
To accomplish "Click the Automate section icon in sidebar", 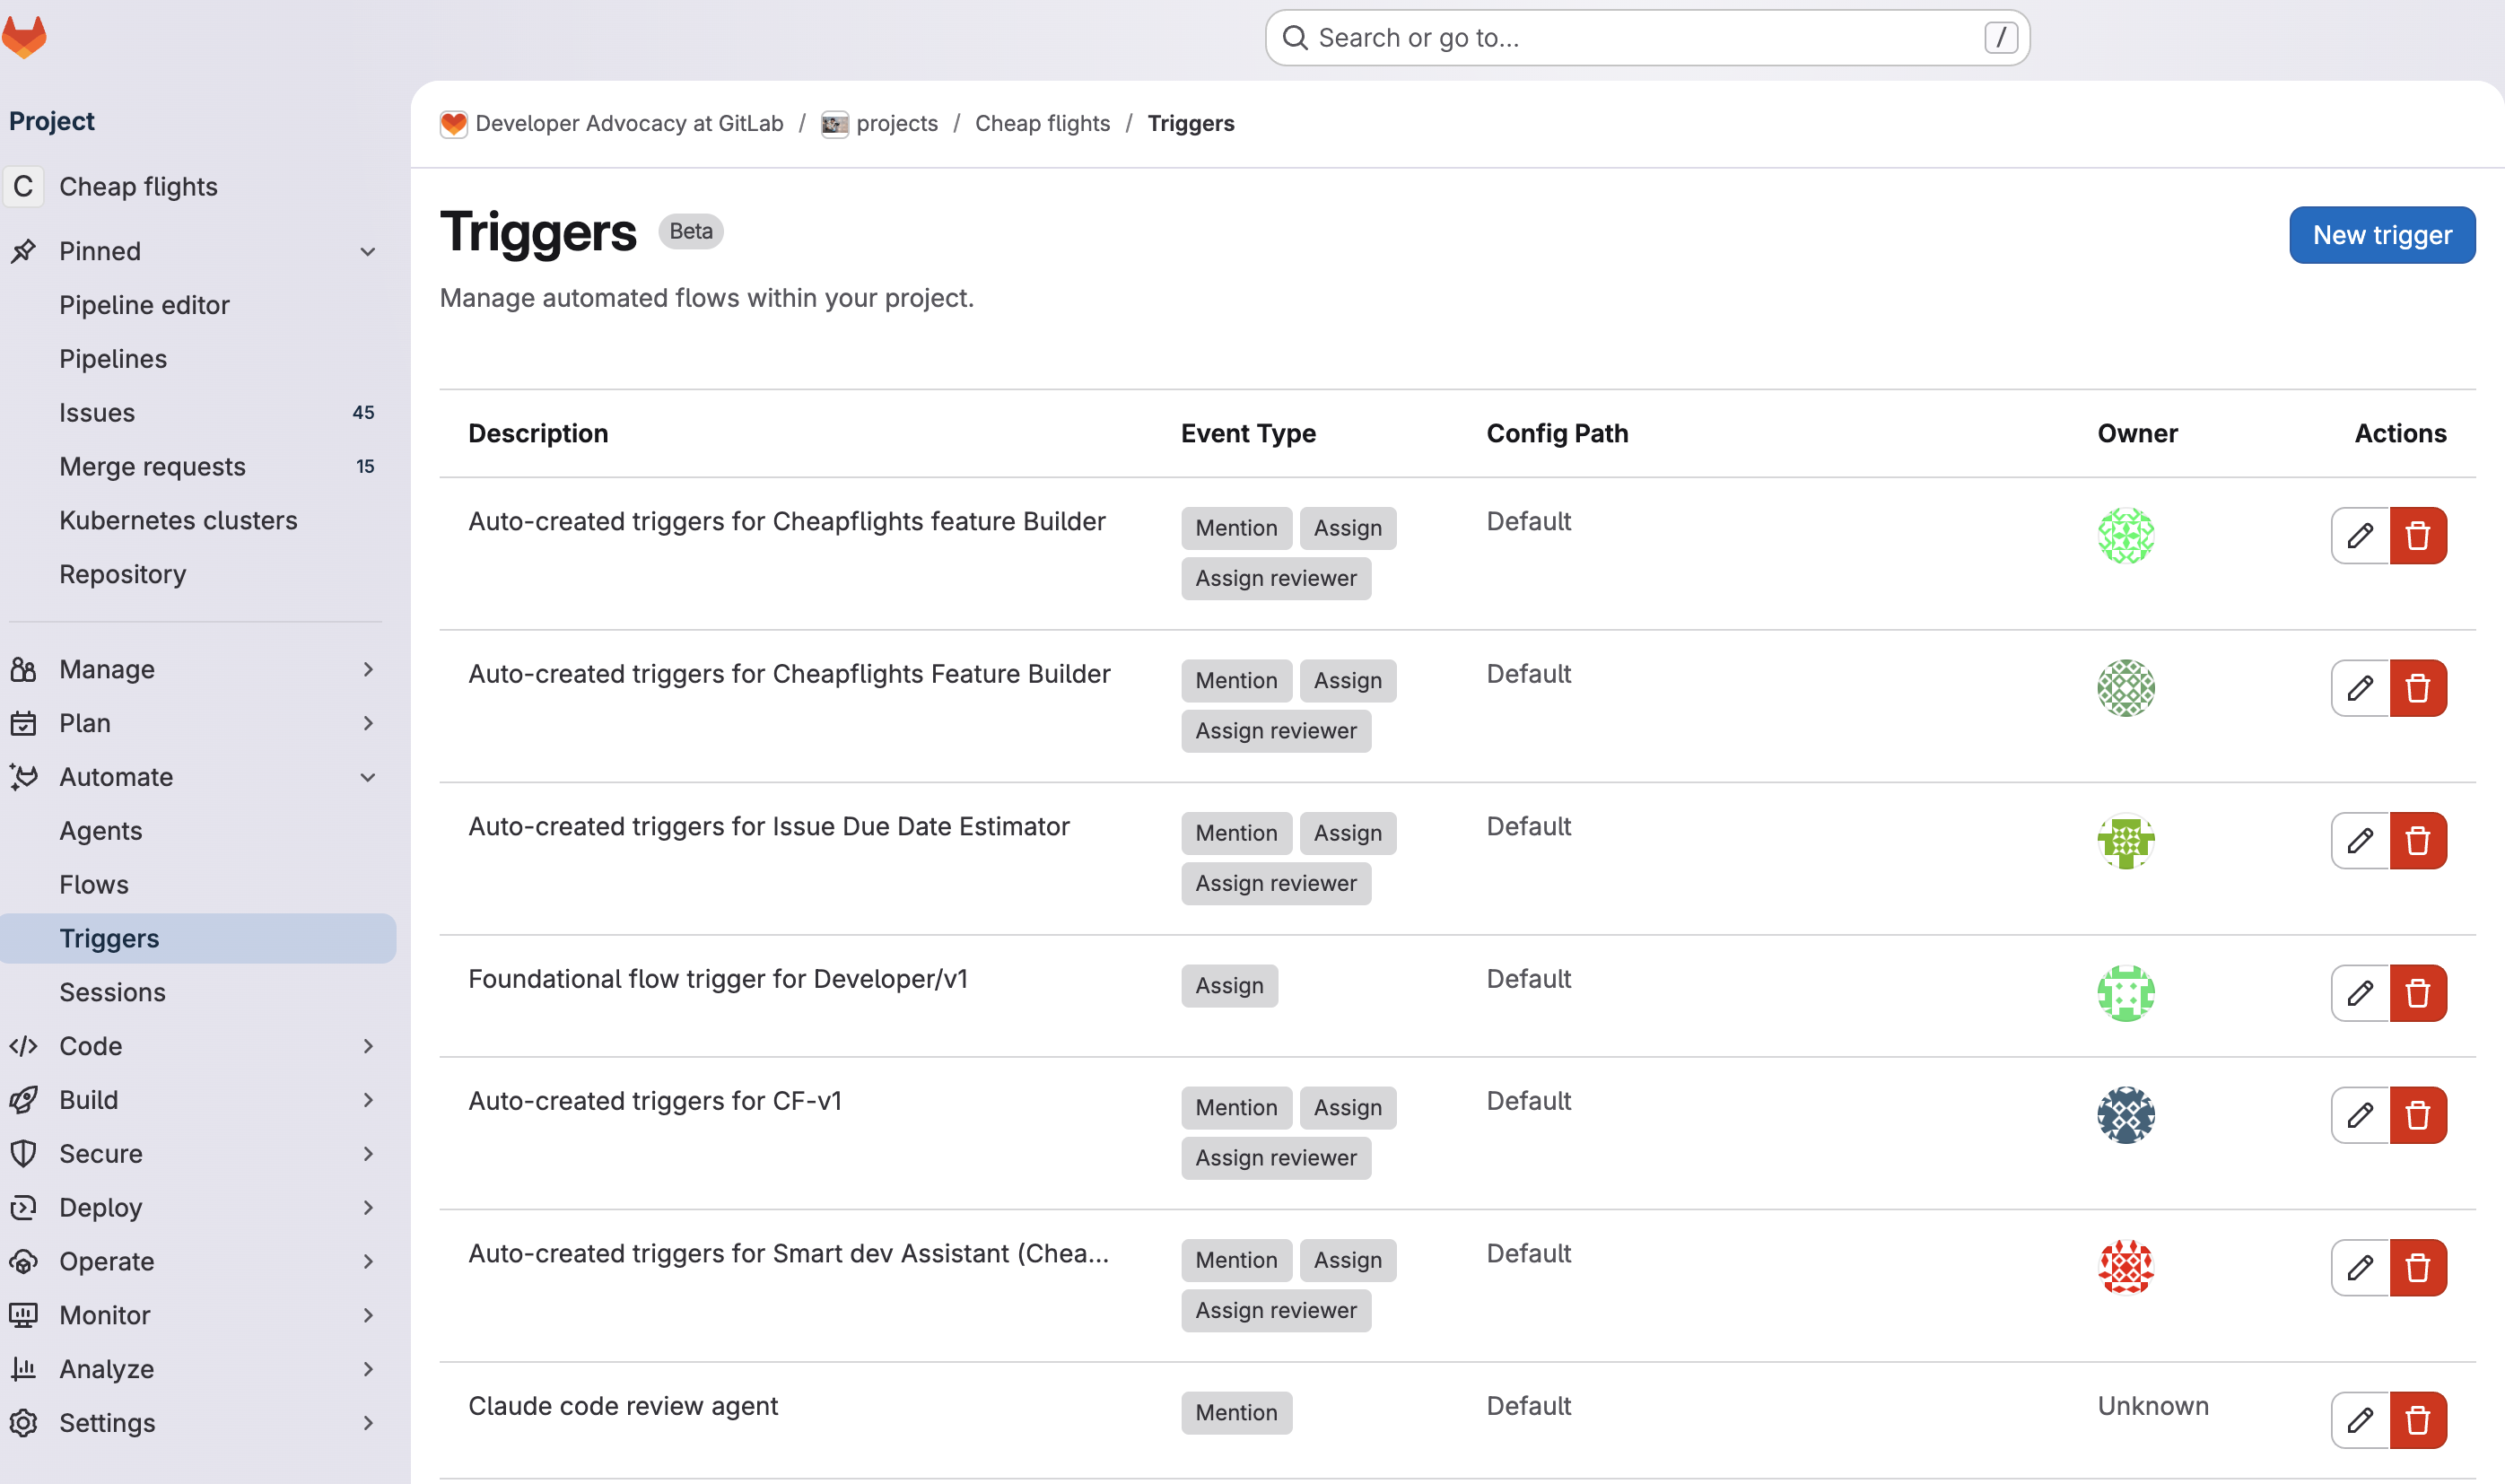I will tap(24, 777).
